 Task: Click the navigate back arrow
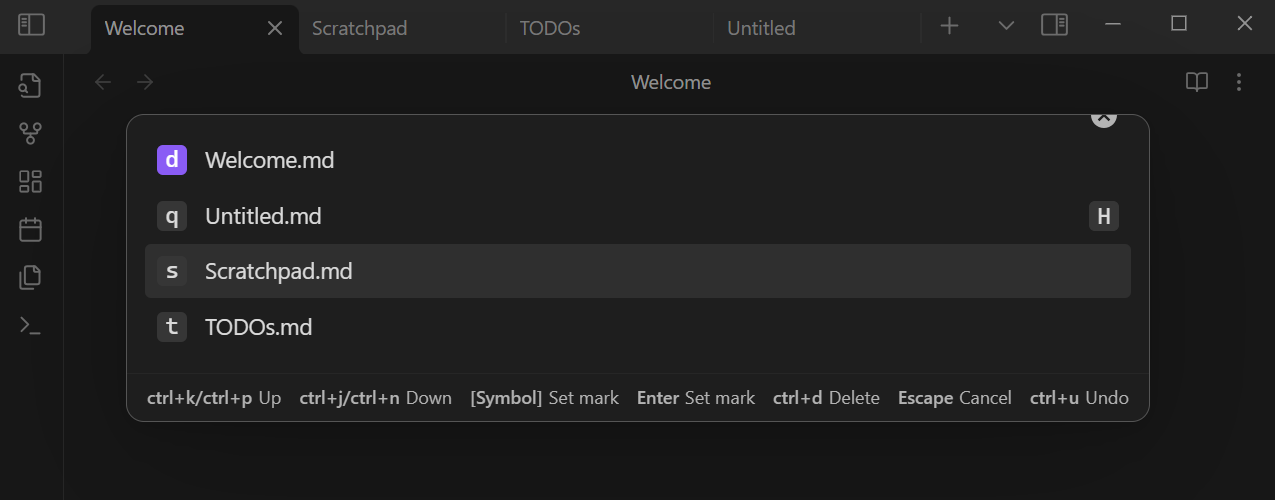click(103, 82)
